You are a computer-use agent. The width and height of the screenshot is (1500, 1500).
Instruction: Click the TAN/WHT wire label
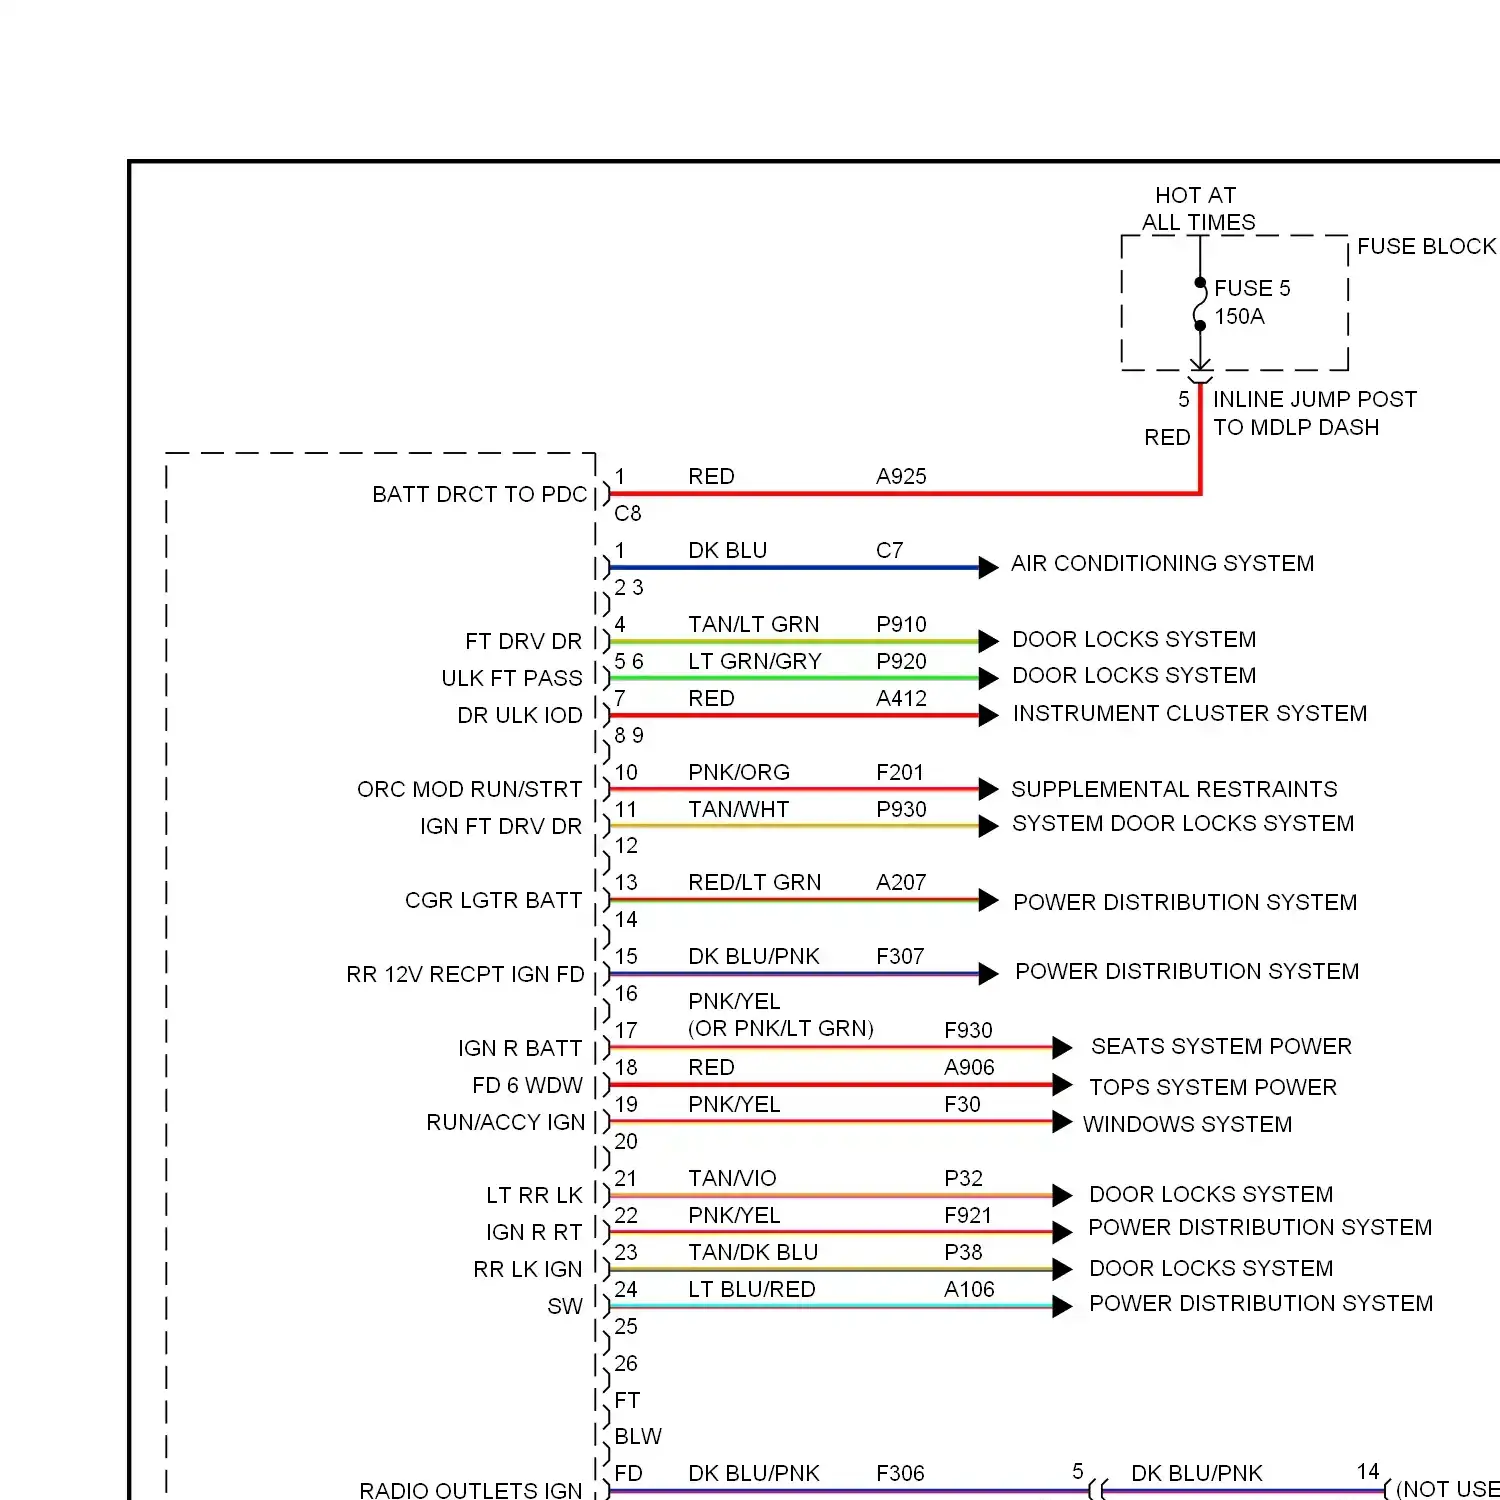click(x=738, y=809)
